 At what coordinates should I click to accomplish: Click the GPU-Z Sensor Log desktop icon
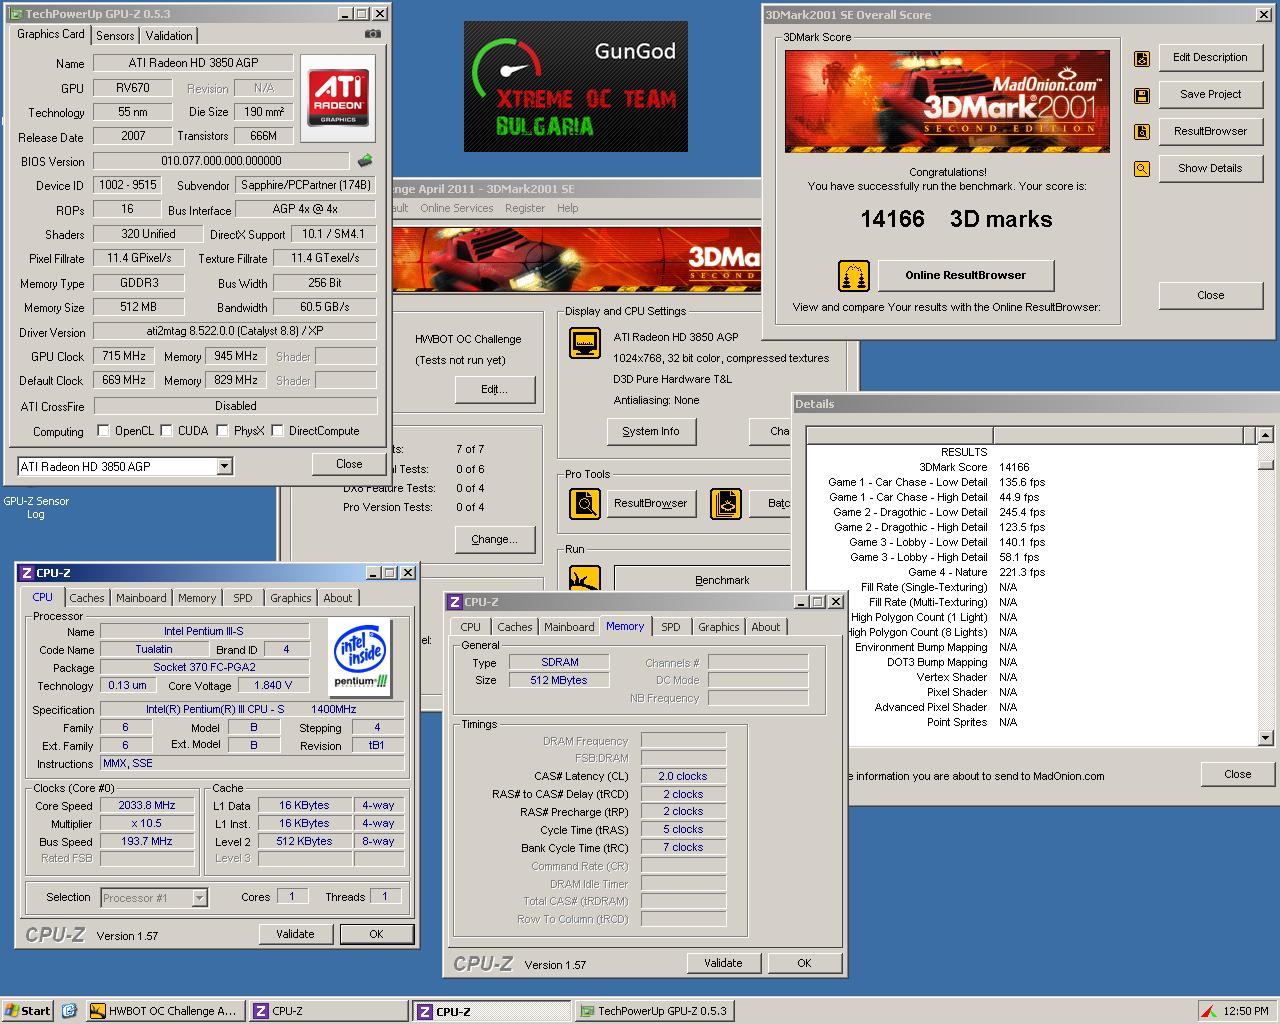(36, 507)
